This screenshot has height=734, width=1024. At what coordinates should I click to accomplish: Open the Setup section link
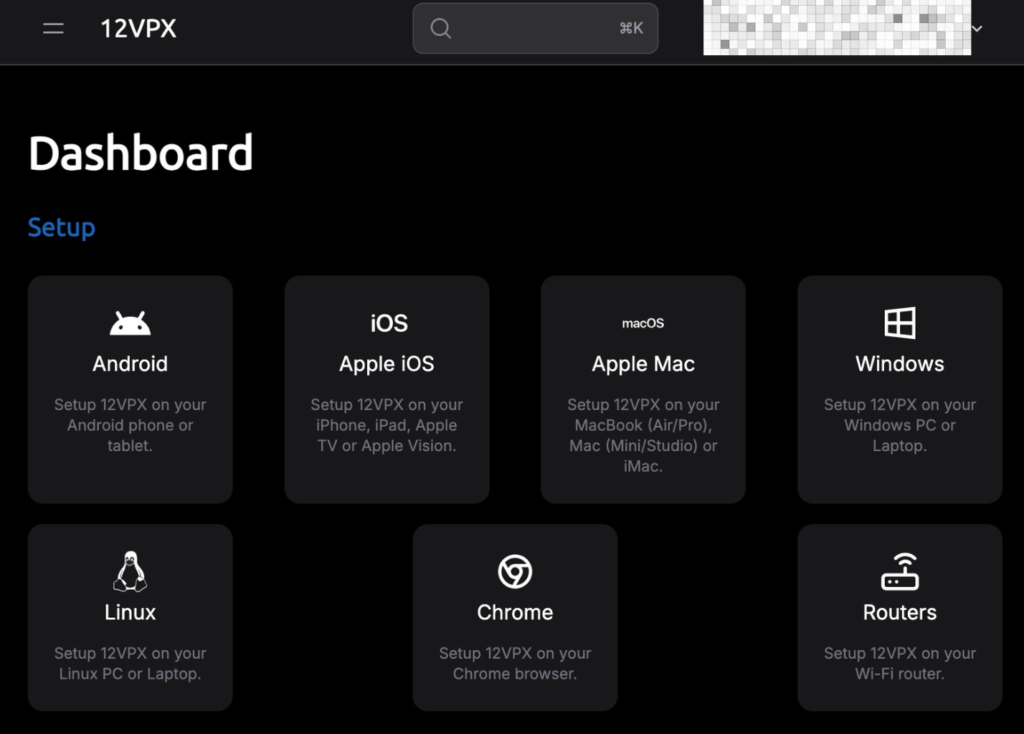click(61, 227)
